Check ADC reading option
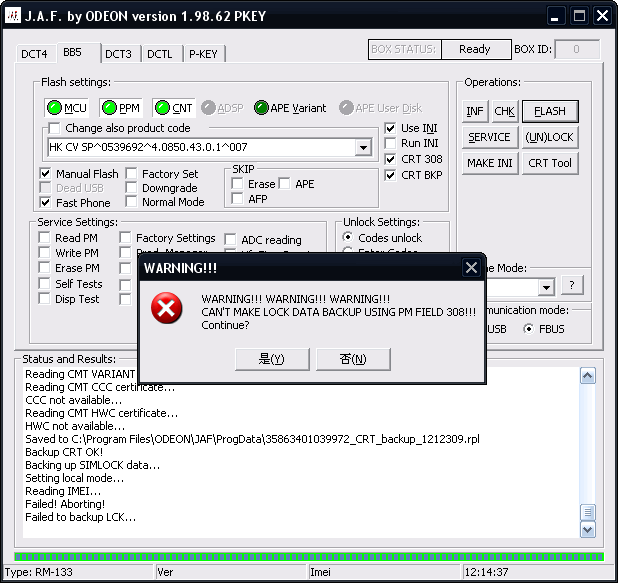618x583 pixels. pyautogui.click(x=230, y=240)
